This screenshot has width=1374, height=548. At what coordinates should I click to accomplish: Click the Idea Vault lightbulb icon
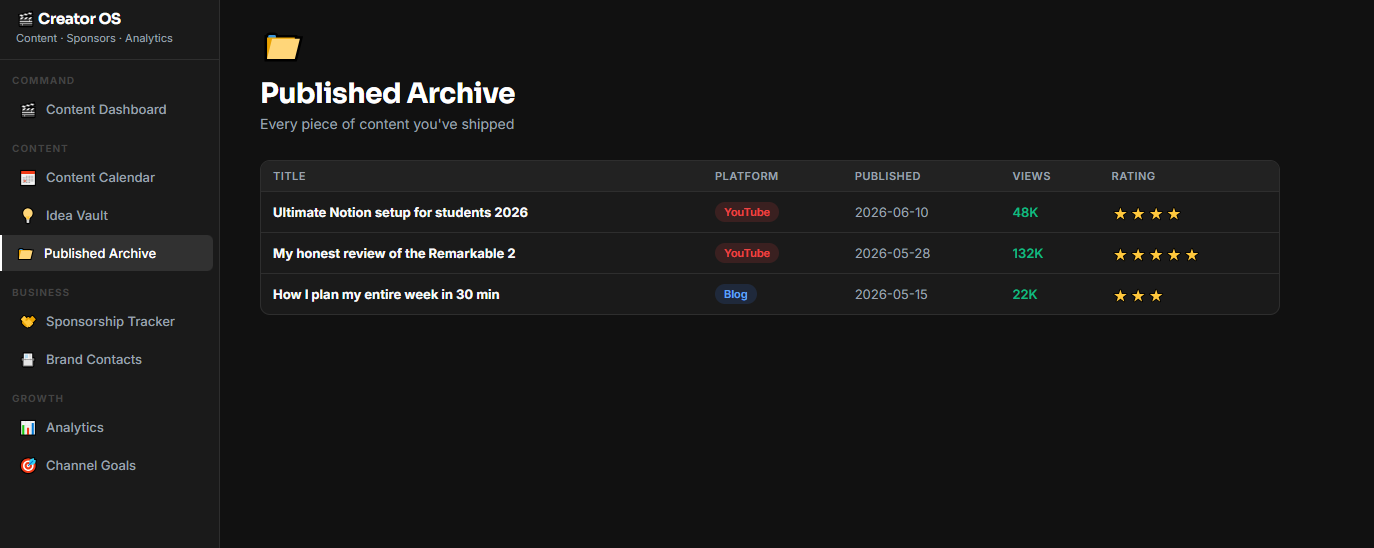click(x=28, y=216)
